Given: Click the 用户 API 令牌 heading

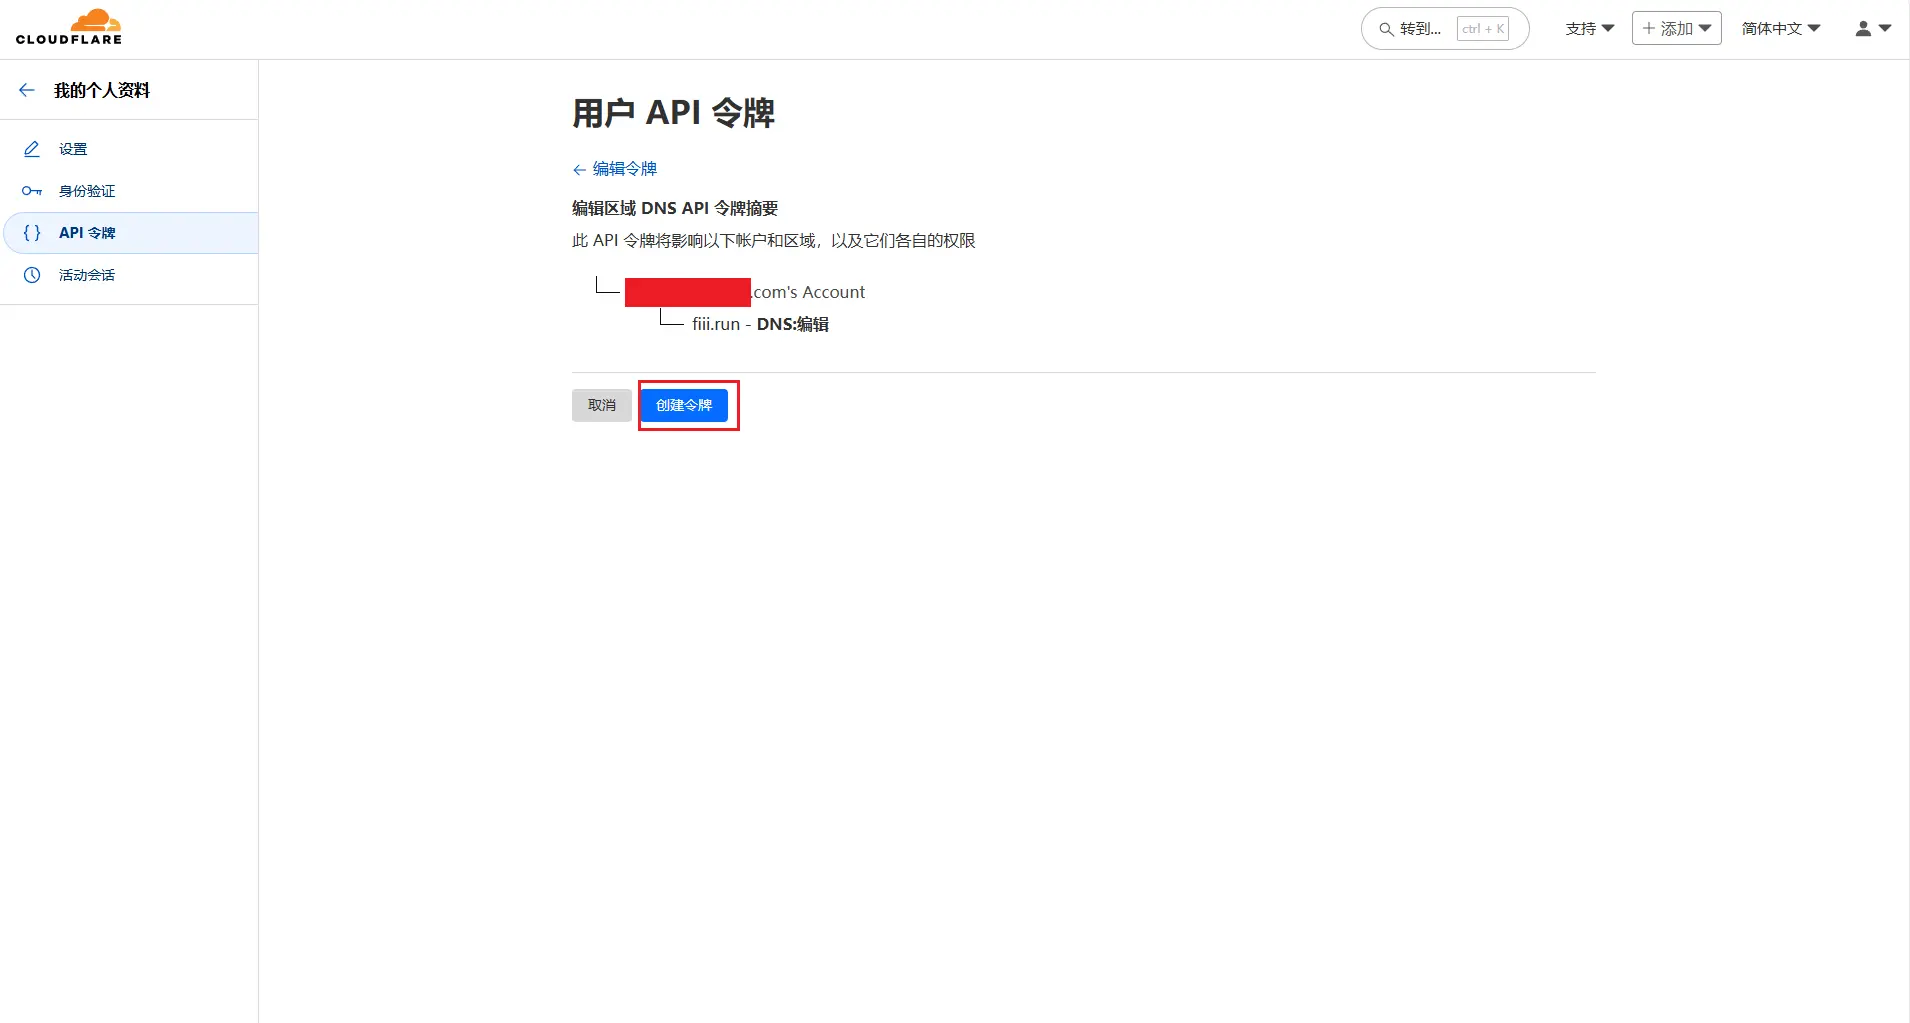Looking at the screenshot, I should click(673, 113).
